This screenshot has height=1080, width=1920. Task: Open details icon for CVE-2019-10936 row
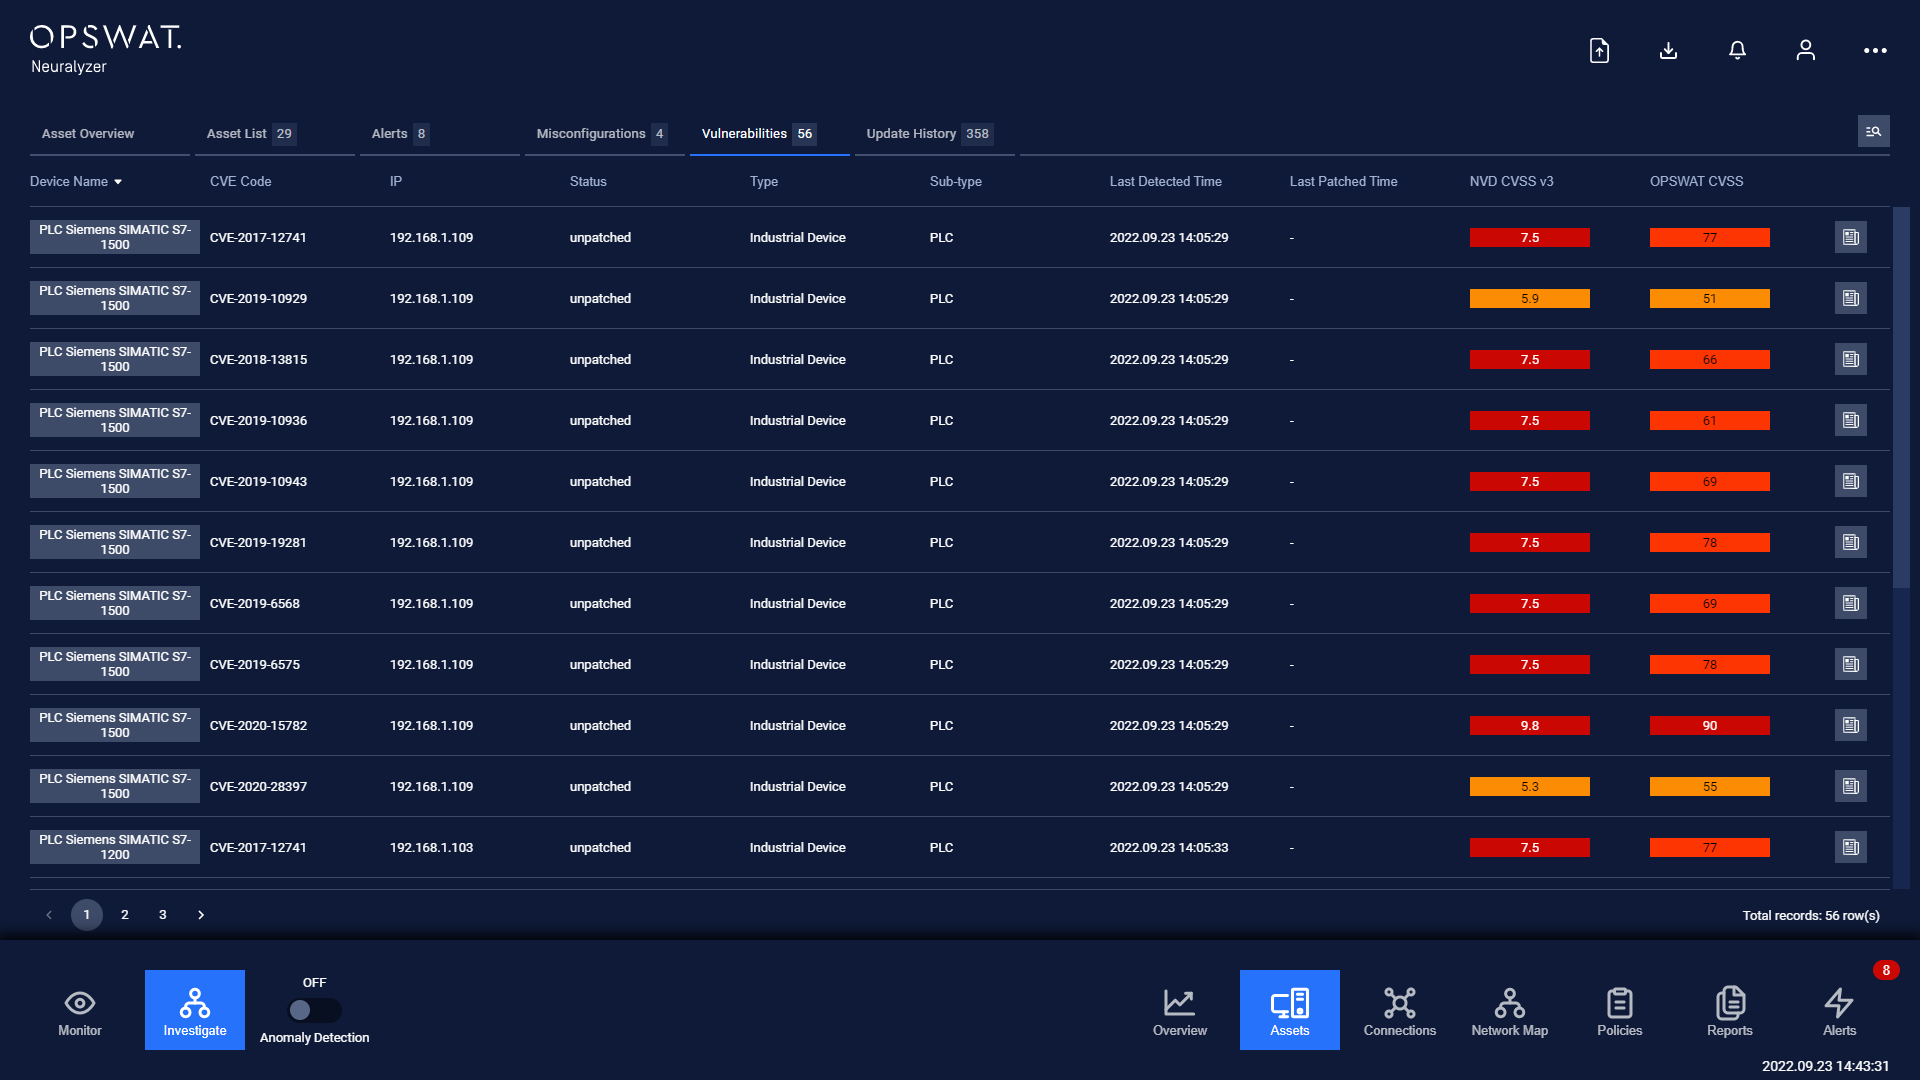click(x=1850, y=420)
